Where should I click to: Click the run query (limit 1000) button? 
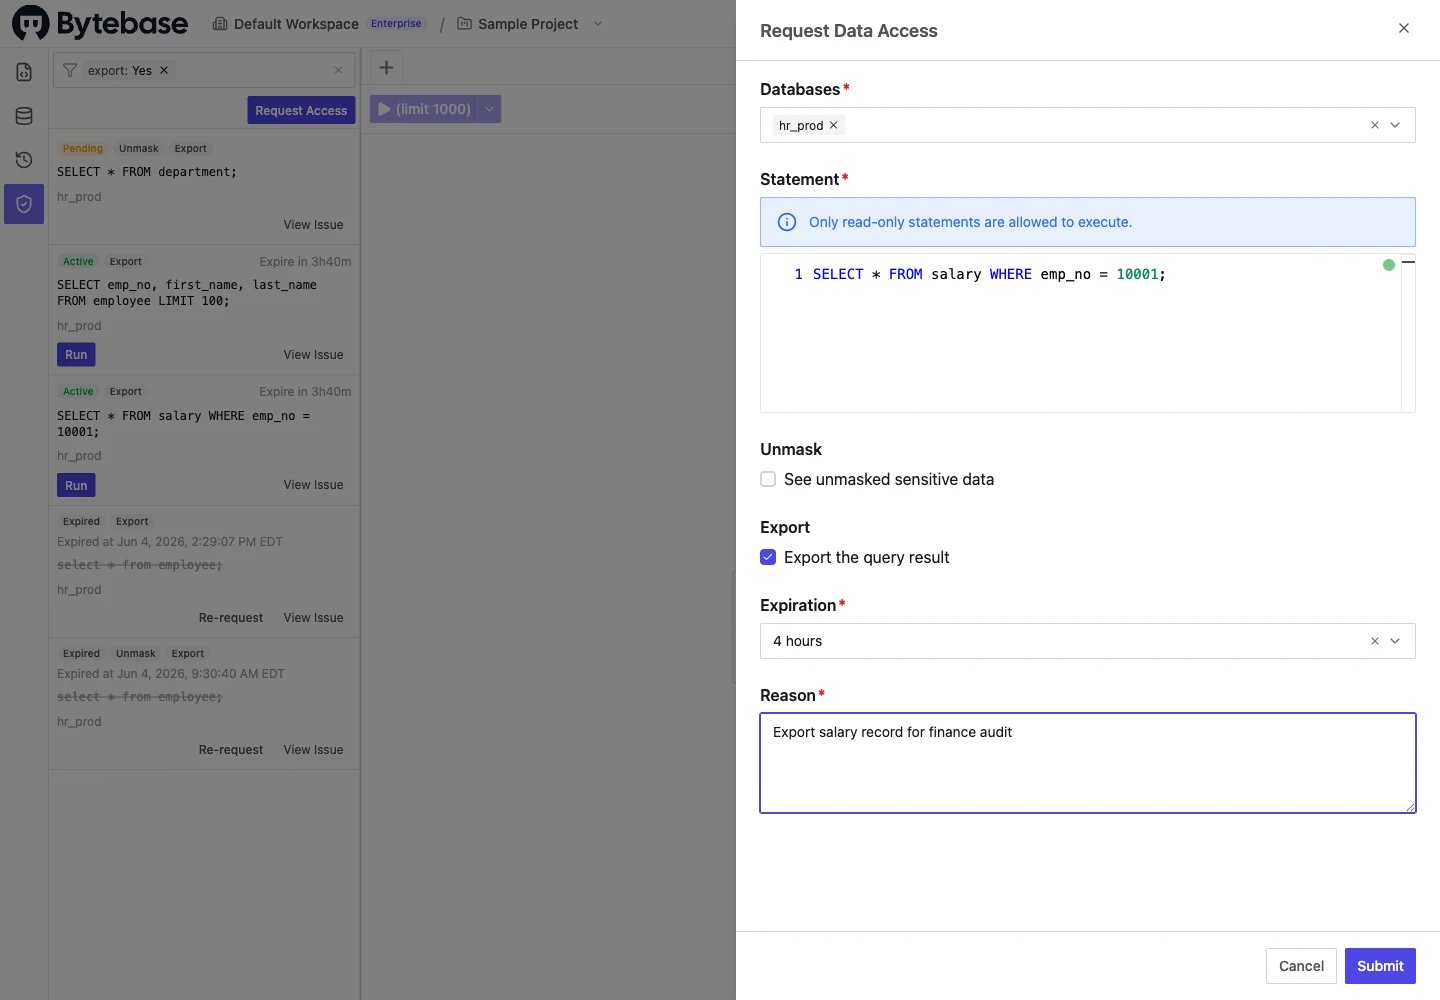point(424,109)
